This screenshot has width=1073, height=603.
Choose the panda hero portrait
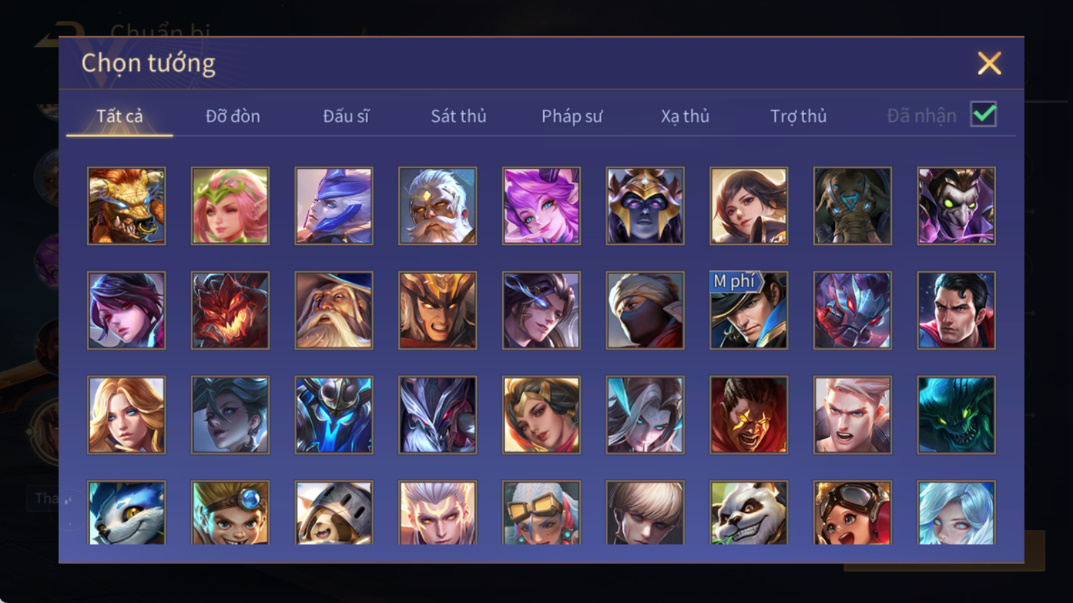pyautogui.click(x=749, y=513)
